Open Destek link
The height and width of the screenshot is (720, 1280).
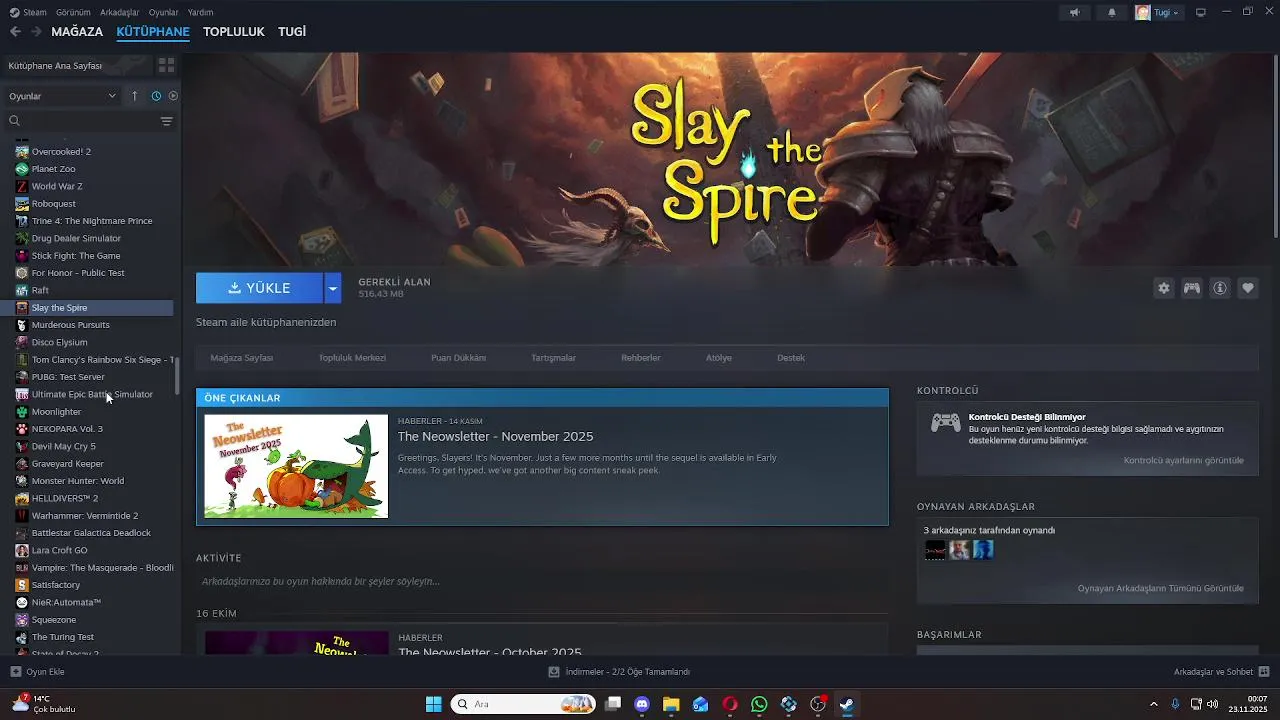791,358
